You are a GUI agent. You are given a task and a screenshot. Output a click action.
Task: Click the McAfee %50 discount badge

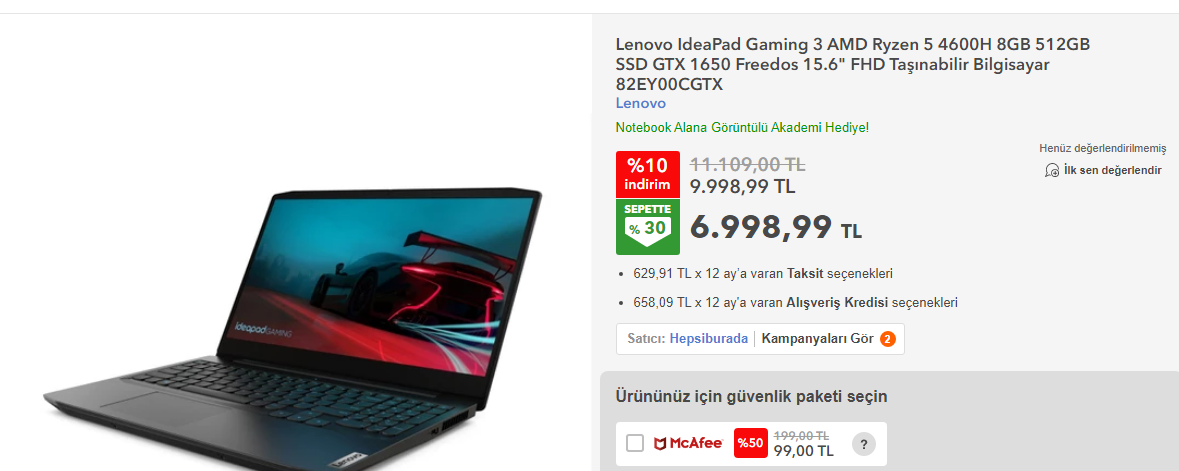point(750,444)
